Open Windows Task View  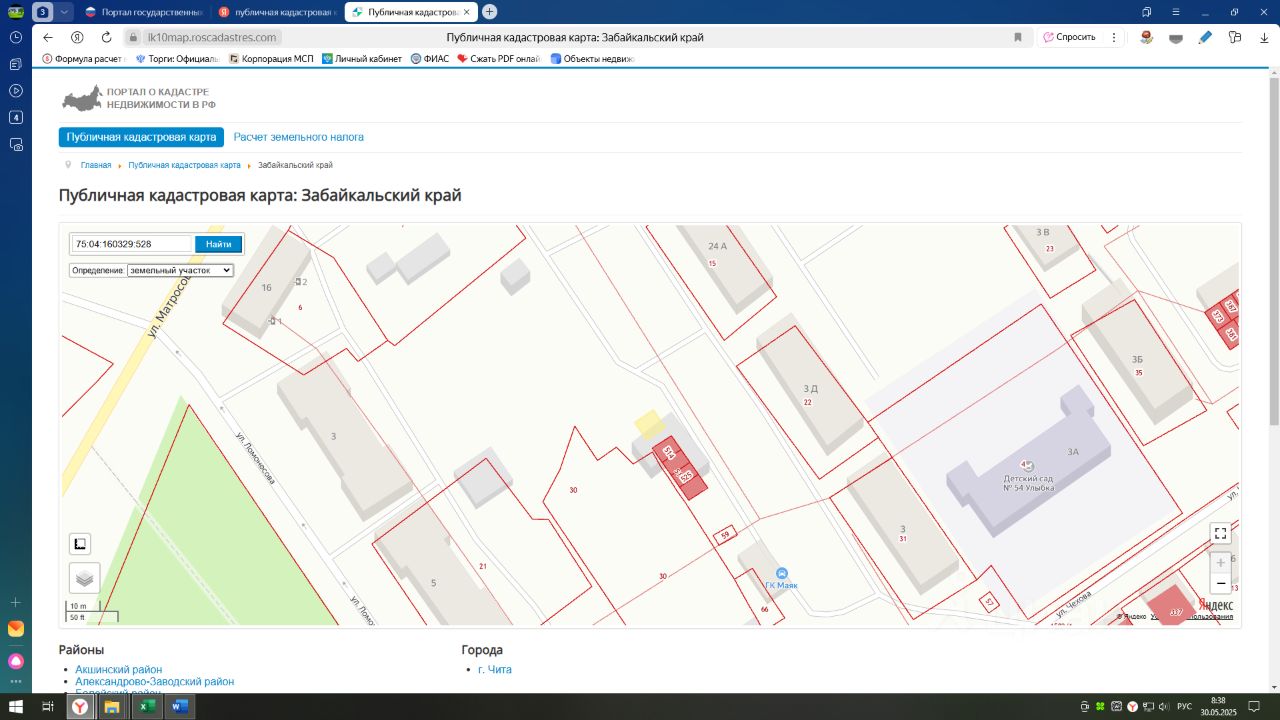(47, 707)
